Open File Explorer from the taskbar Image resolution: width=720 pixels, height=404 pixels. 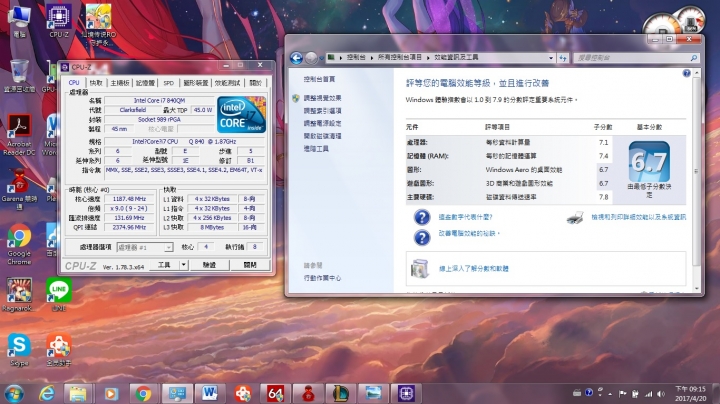(x=78, y=393)
